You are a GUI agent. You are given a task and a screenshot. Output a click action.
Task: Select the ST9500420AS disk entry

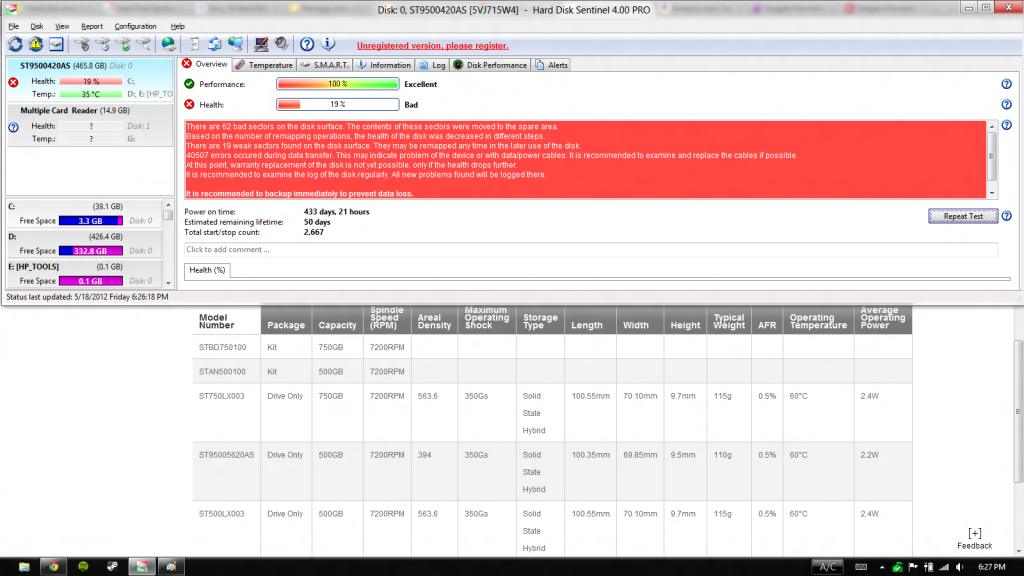(90, 80)
